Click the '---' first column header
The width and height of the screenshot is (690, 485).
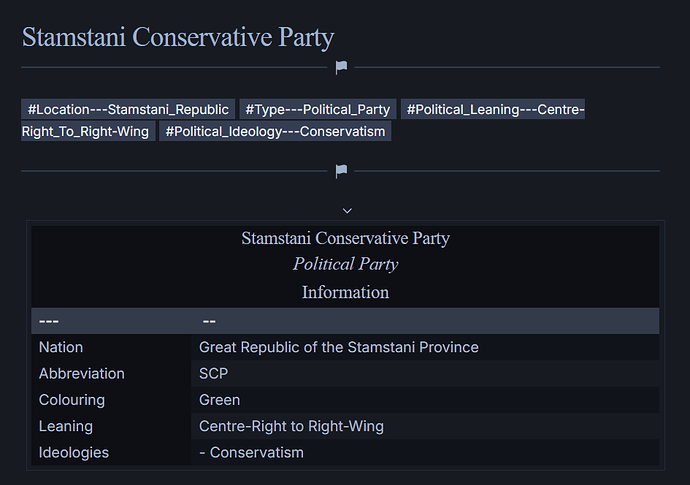[49, 321]
